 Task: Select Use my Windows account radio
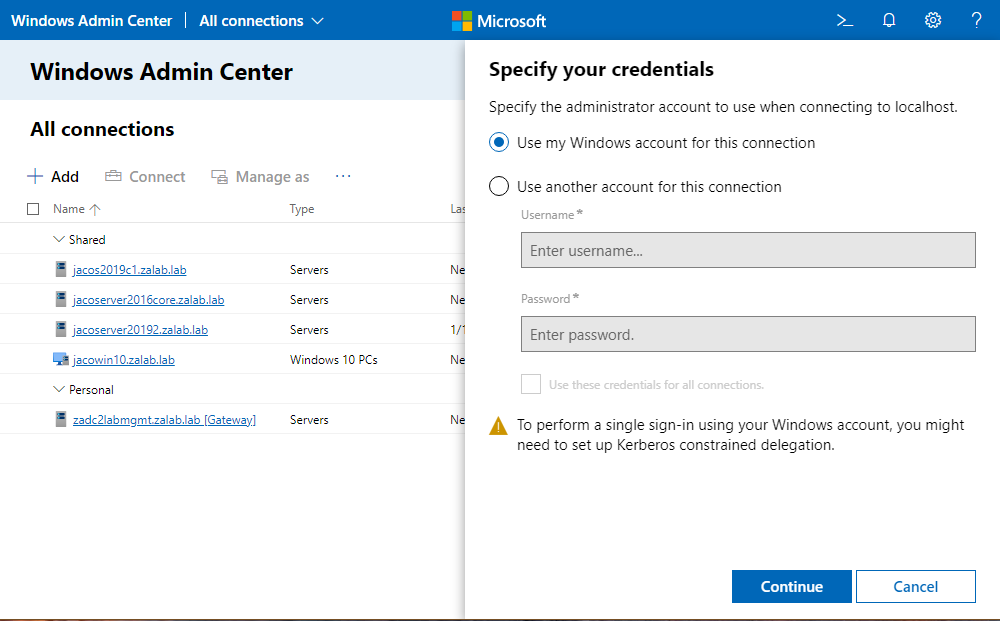pyautogui.click(x=499, y=143)
